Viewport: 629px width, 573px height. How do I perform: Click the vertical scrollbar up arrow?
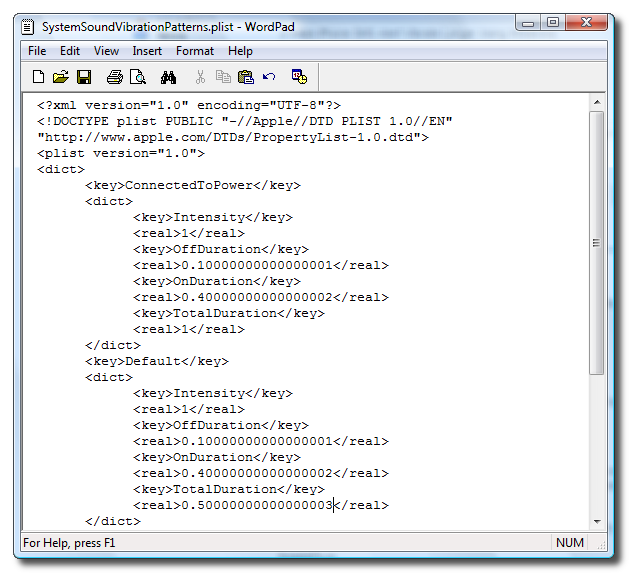597,102
